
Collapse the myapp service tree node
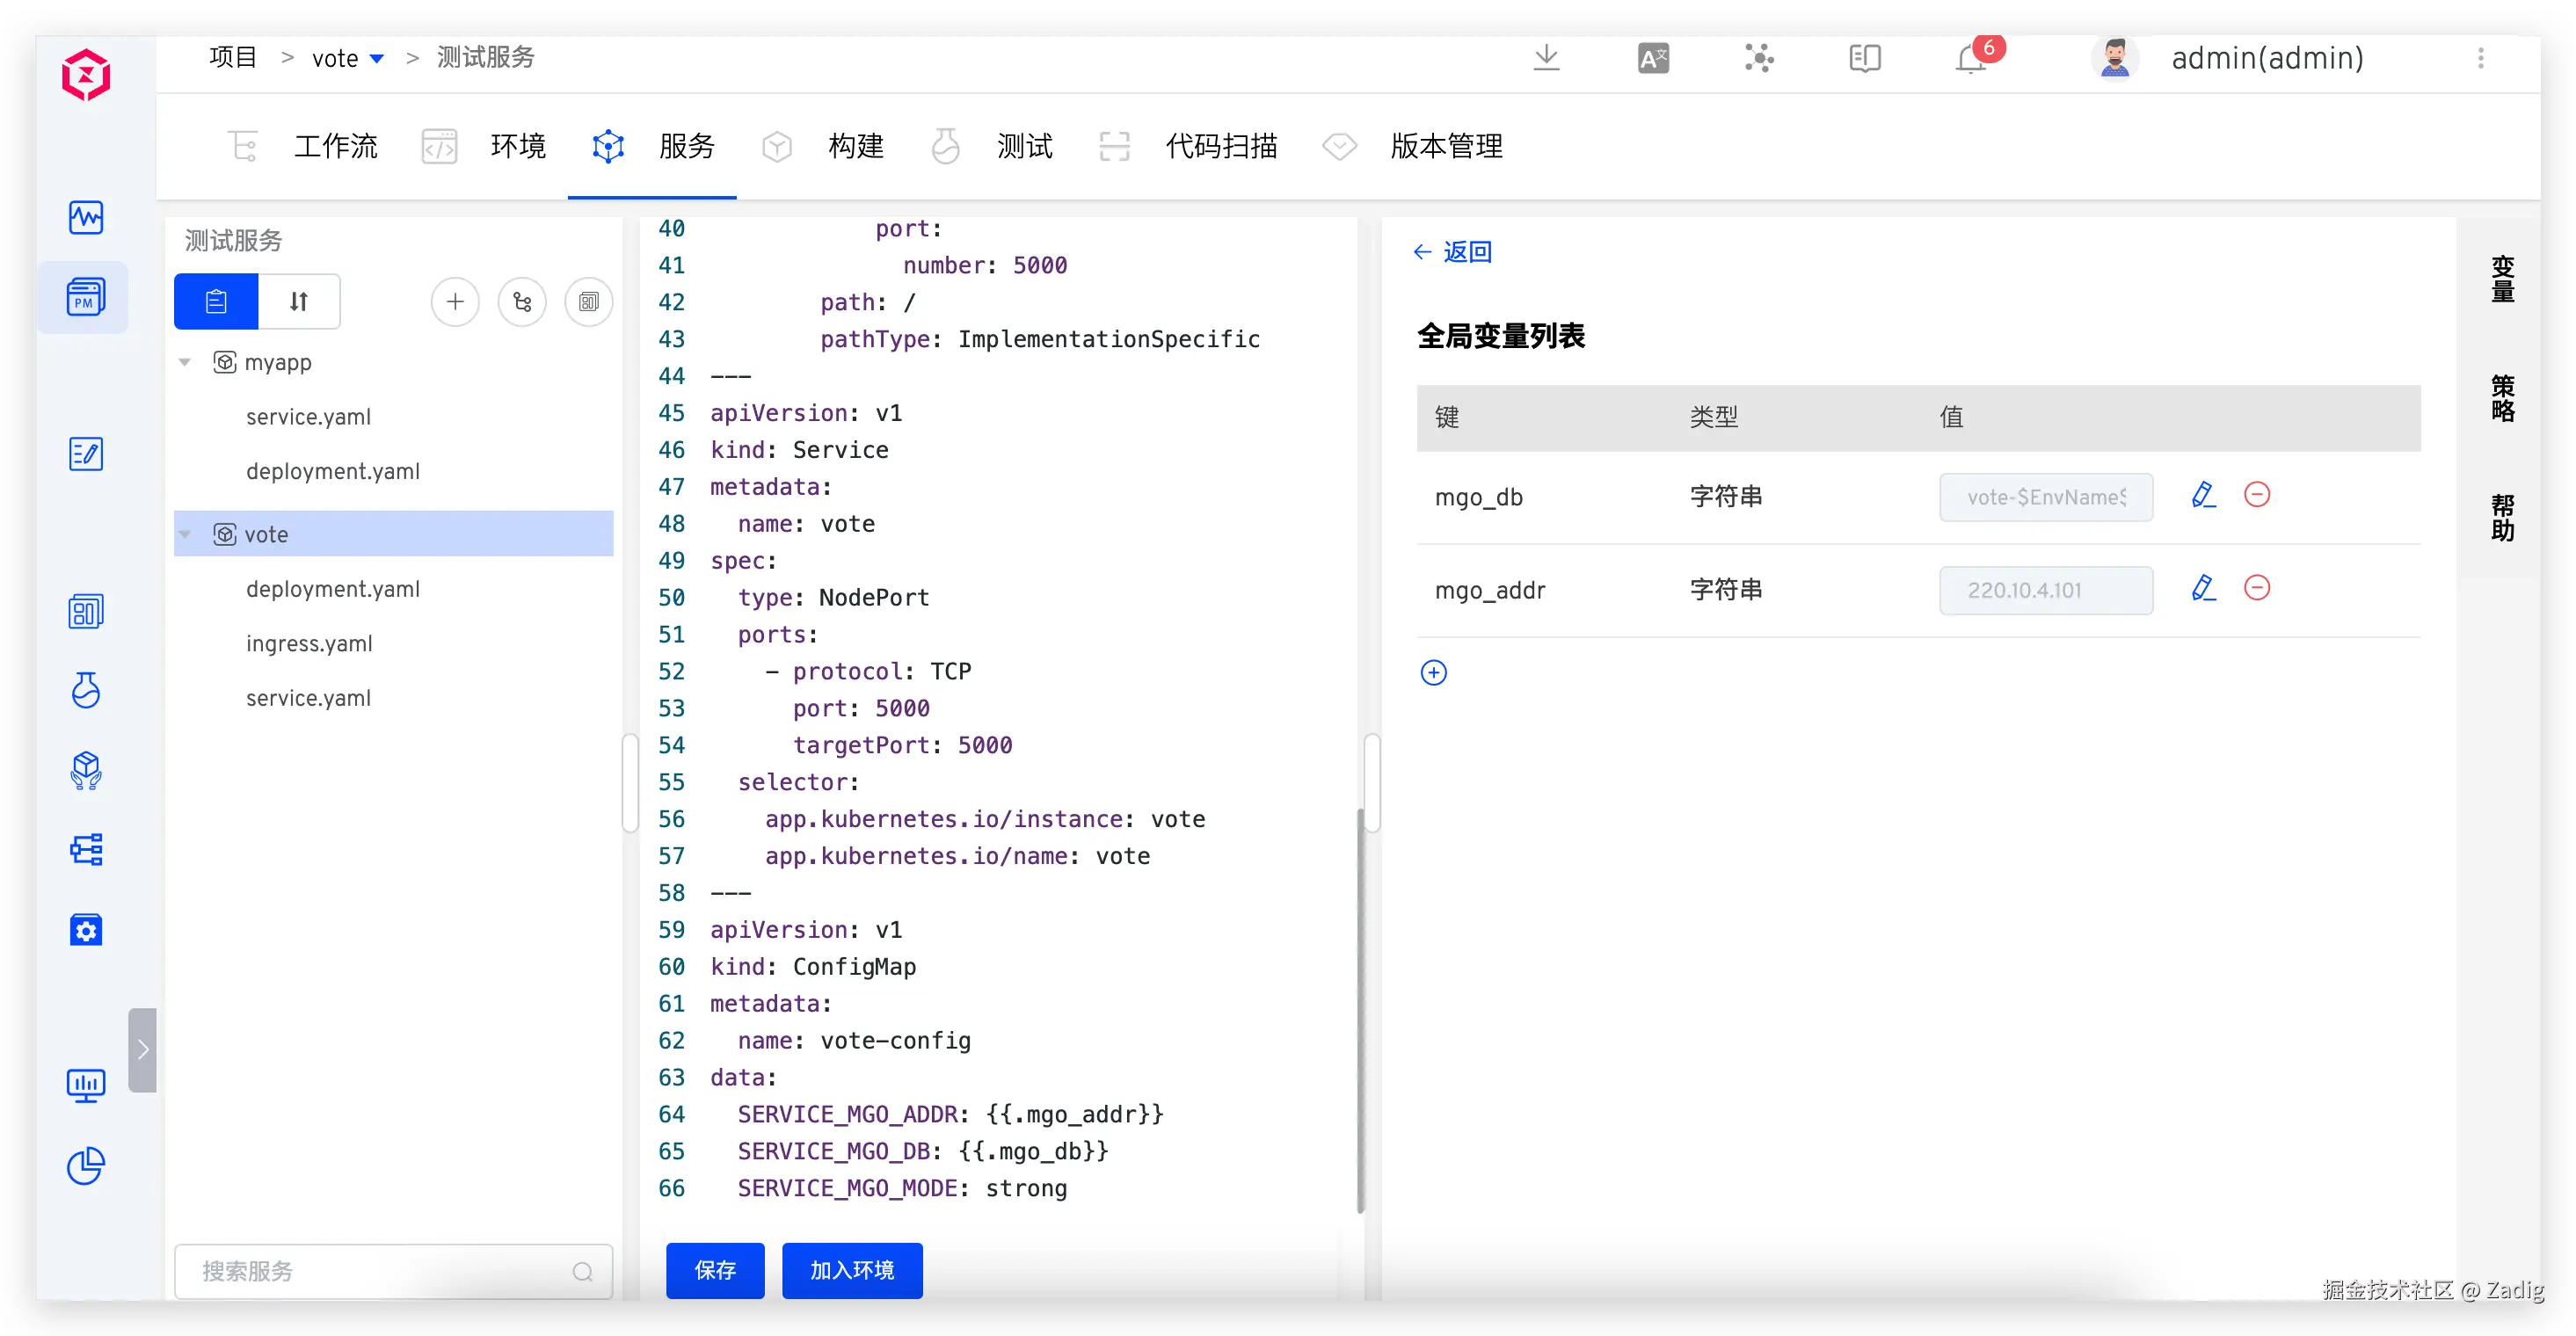pos(185,362)
